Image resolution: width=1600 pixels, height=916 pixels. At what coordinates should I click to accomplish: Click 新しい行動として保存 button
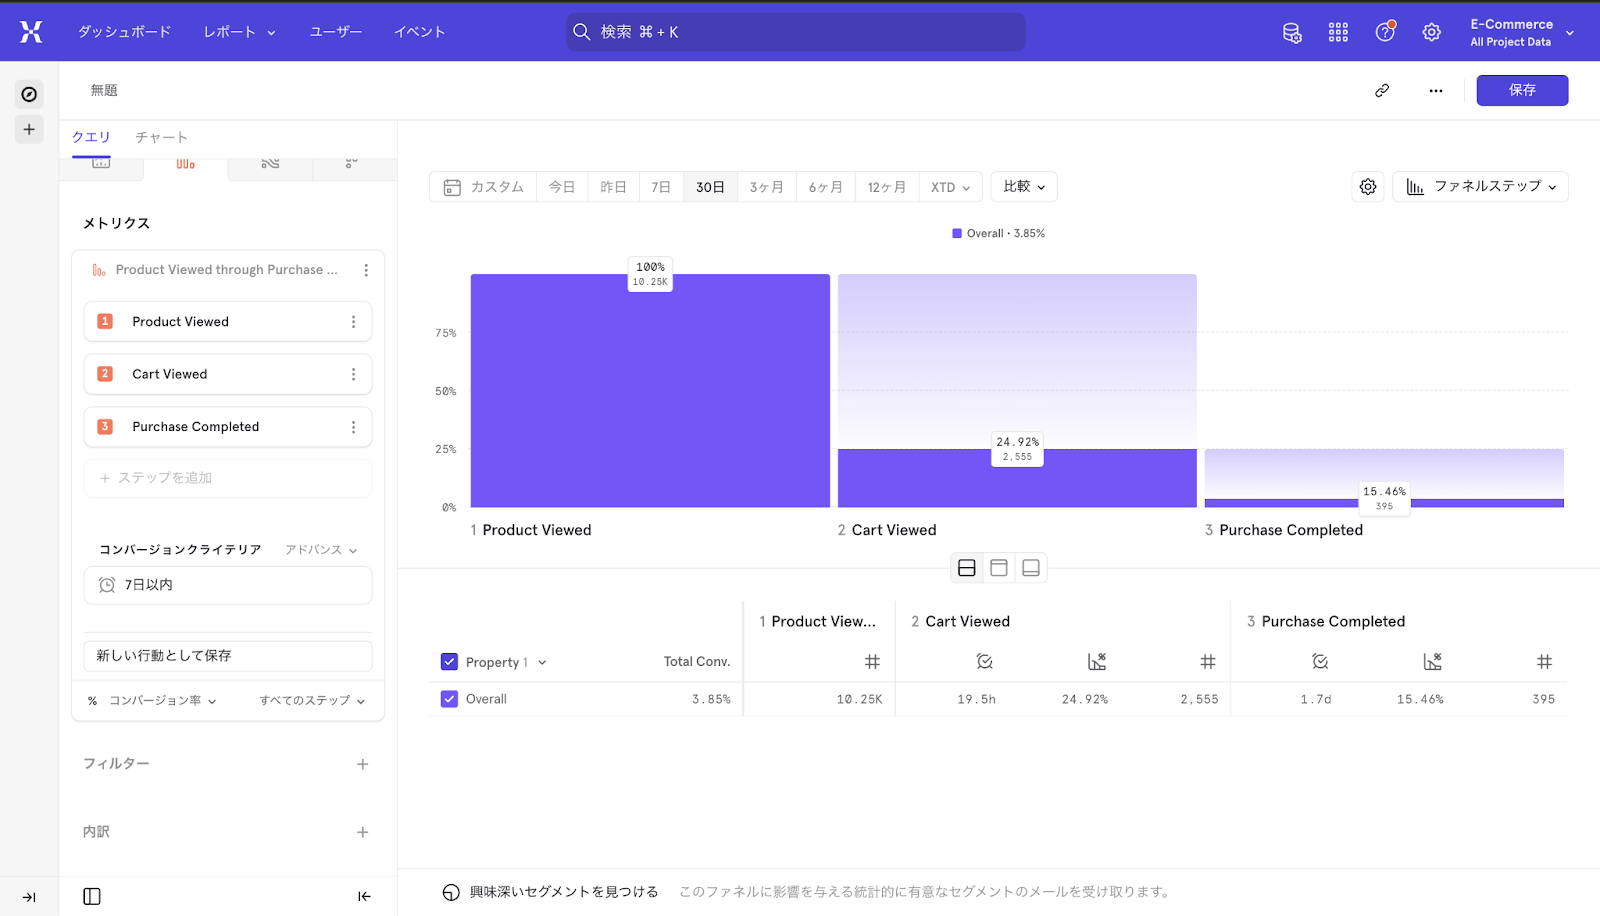click(228, 656)
